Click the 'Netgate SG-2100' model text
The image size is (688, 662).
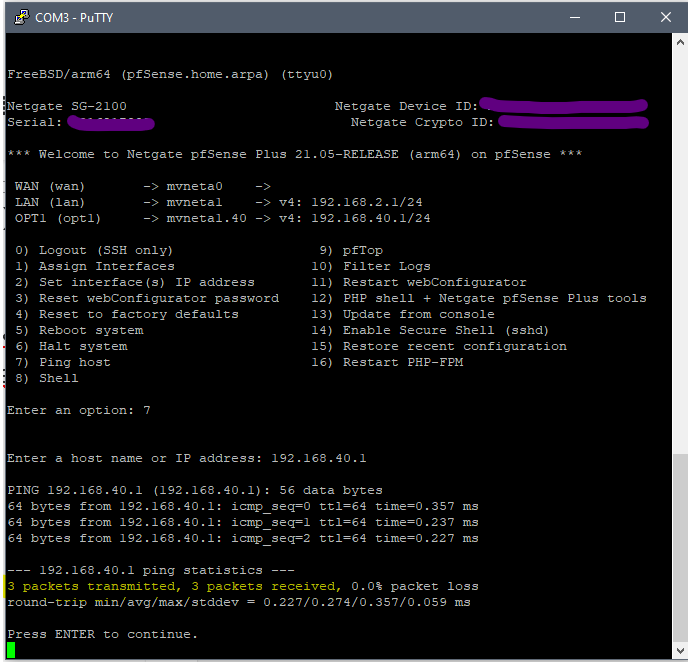point(66,106)
